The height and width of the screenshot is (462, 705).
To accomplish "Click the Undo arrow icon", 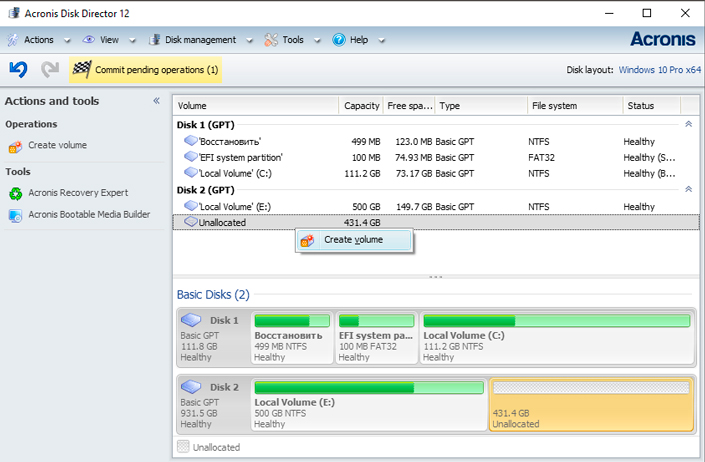I will (x=18, y=69).
